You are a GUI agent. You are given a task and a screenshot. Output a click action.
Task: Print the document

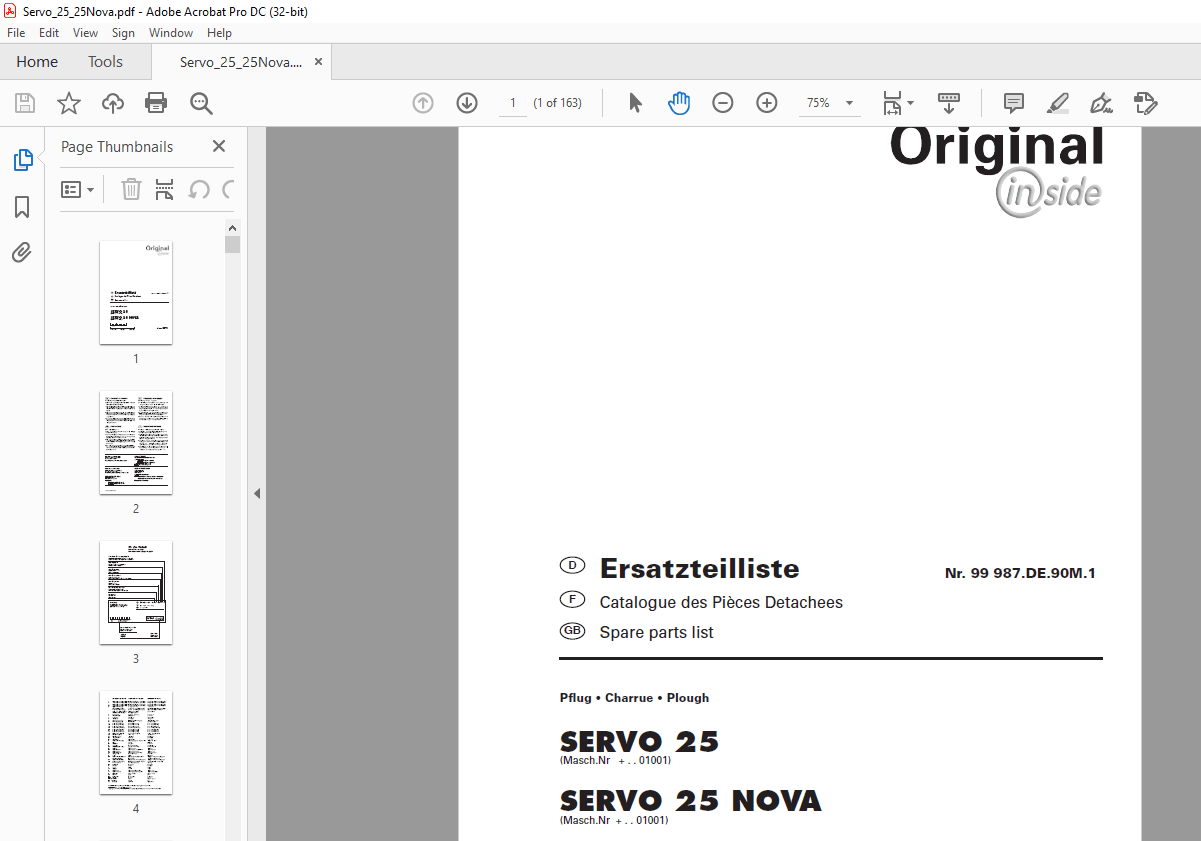(x=156, y=102)
